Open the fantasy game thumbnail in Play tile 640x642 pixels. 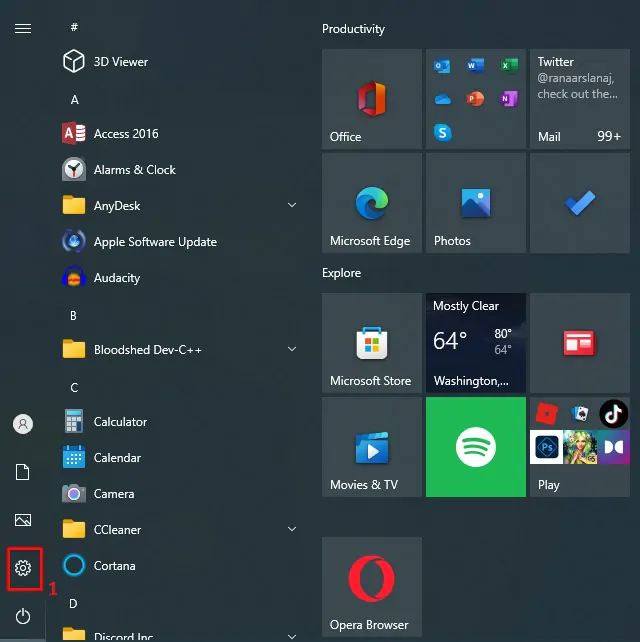[x=580, y=447]
